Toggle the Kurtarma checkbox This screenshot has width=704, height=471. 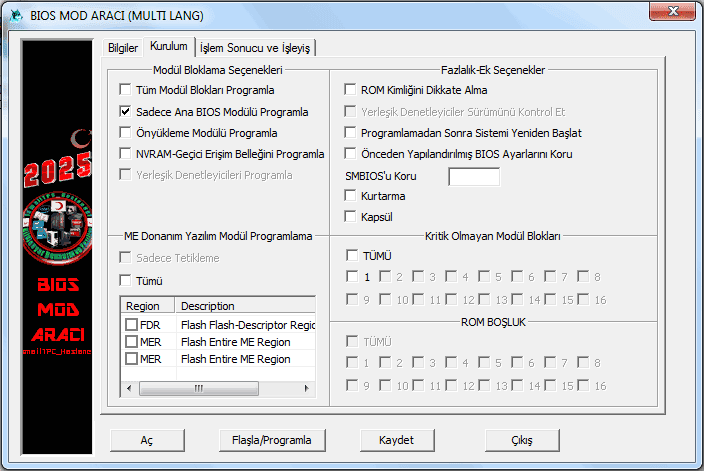click(x=351, y=196)
